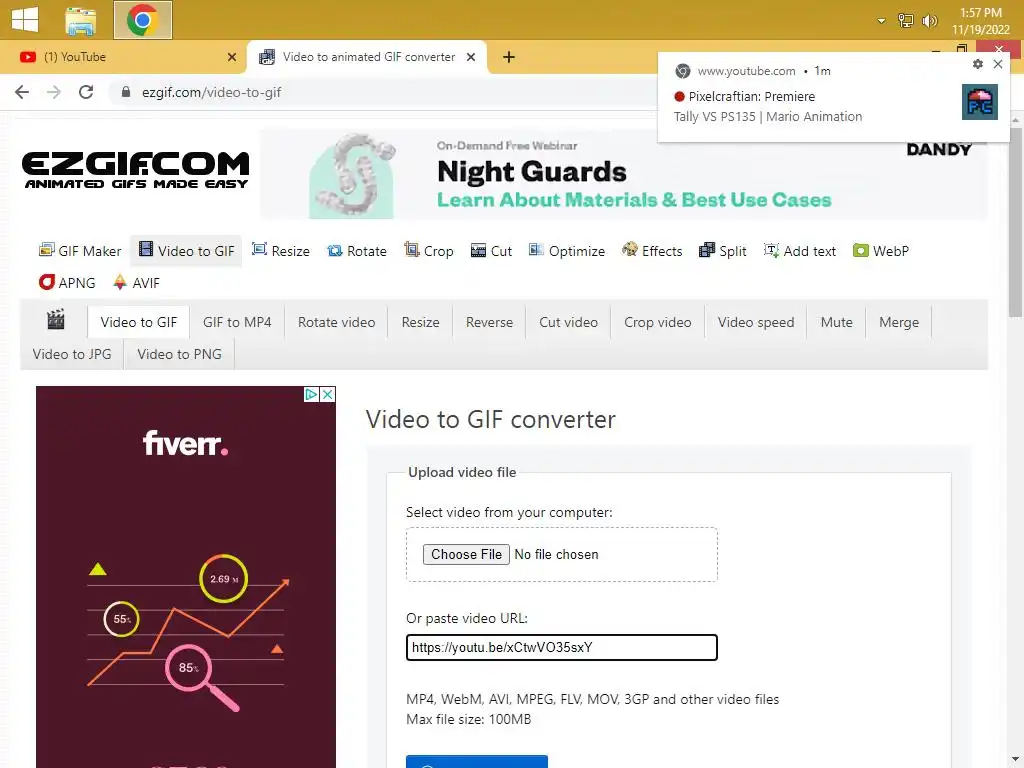
Task: Click the Choose File button
Action: [x=466, y=554]
